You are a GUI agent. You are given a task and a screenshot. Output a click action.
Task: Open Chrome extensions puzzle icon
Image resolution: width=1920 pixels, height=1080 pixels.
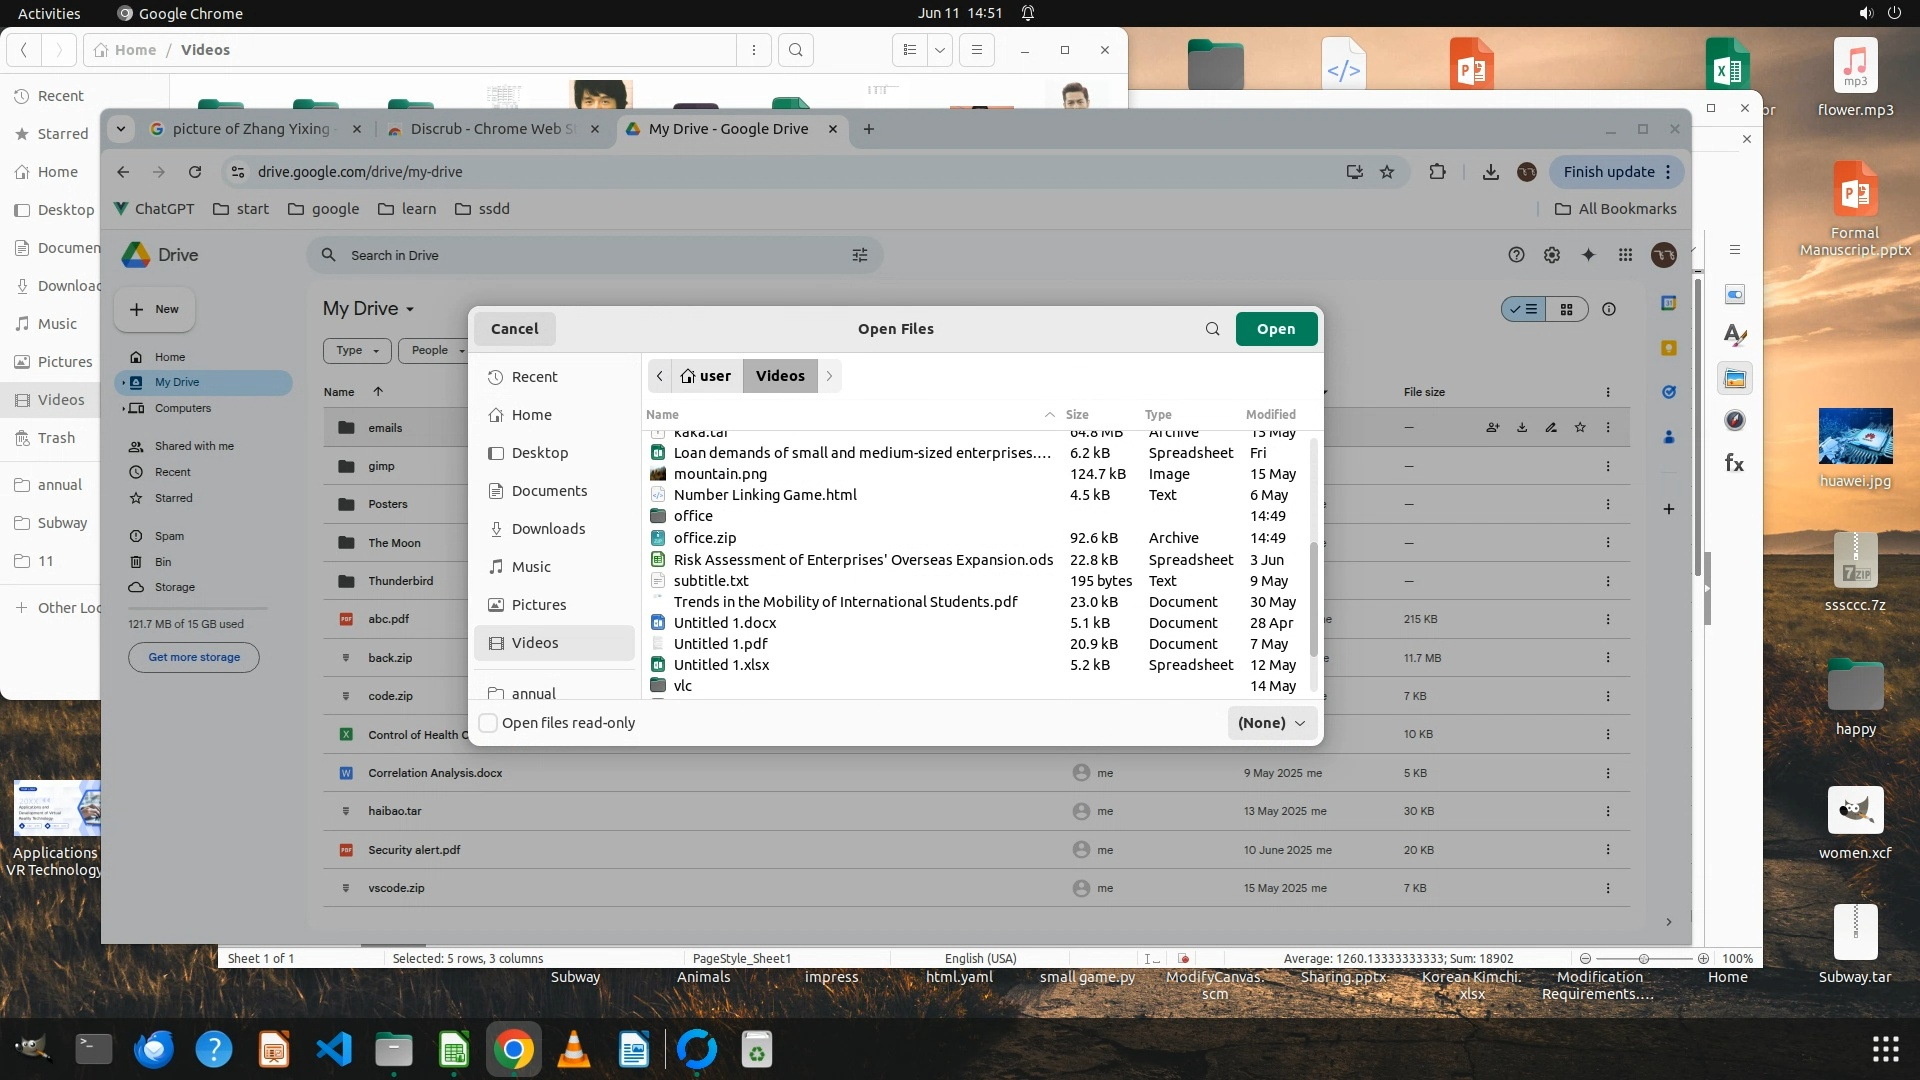(x=1437, y=172)
